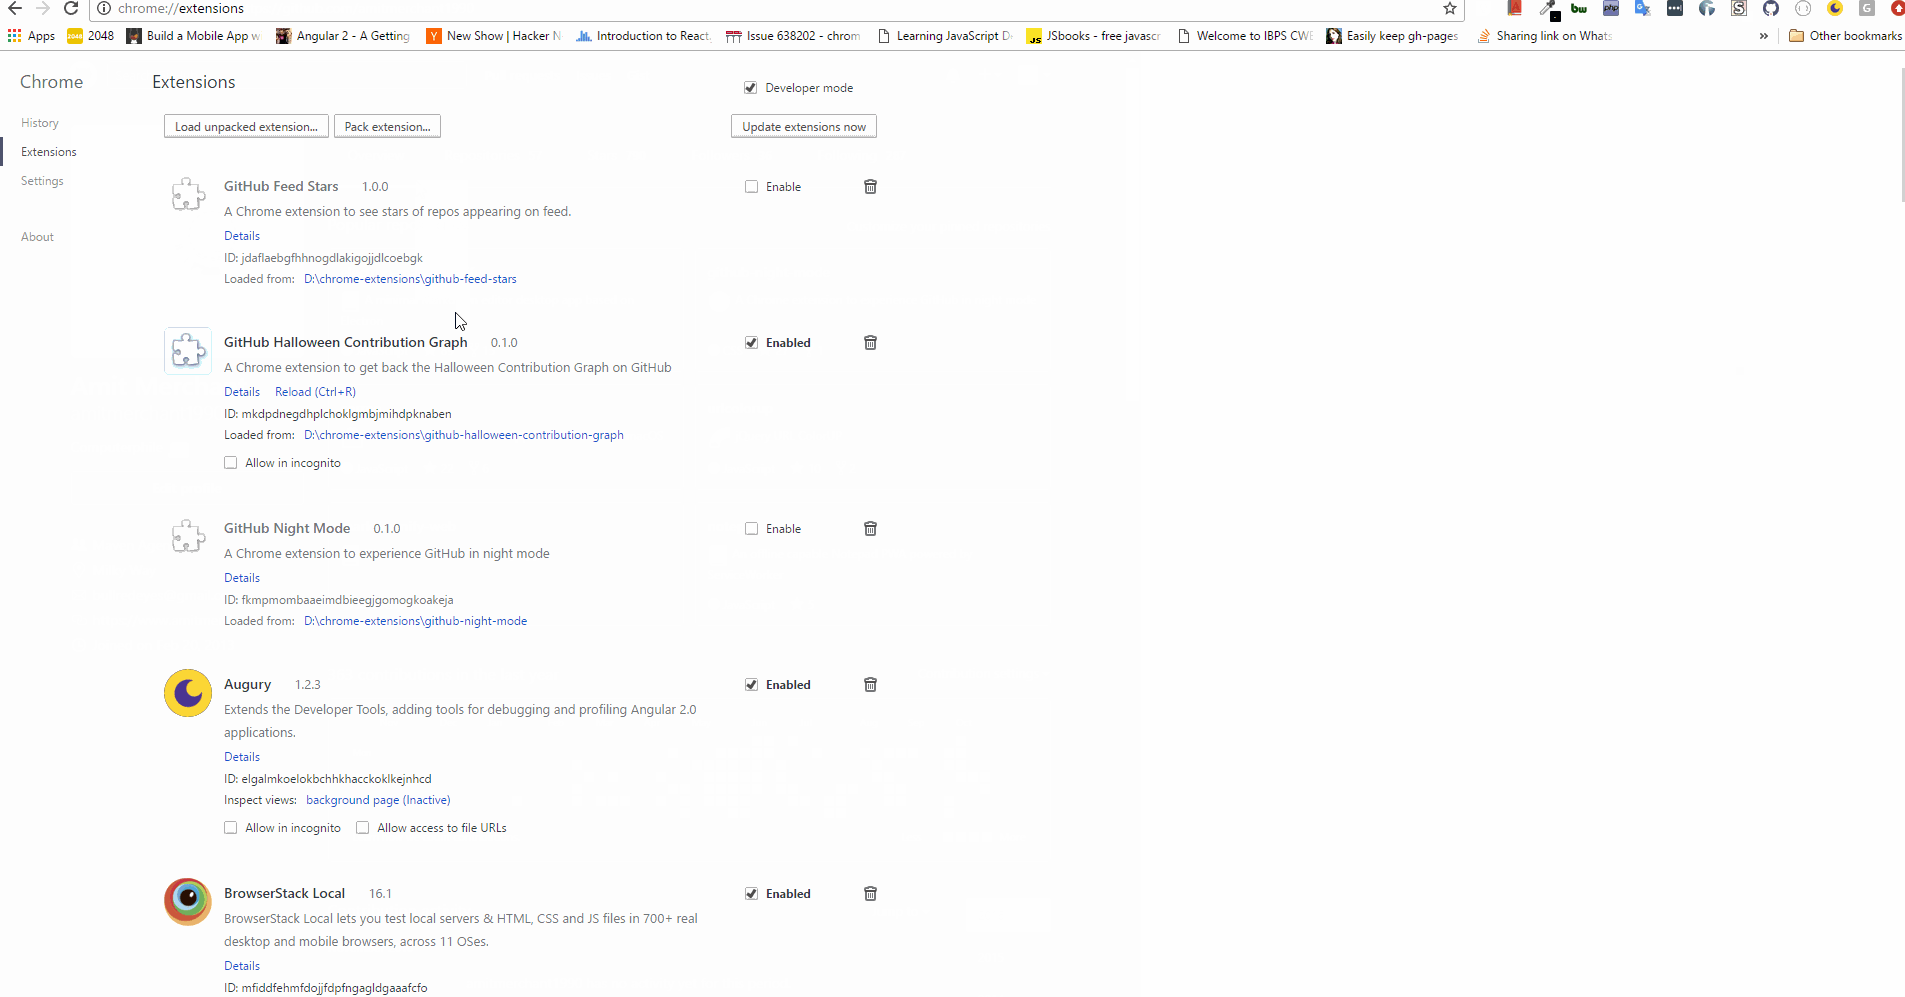Image resolution: width=1905 pixels, height=997 pixels.
Task: Click the reload page icon
Action: pyautogui.click(x=71, y=8)
